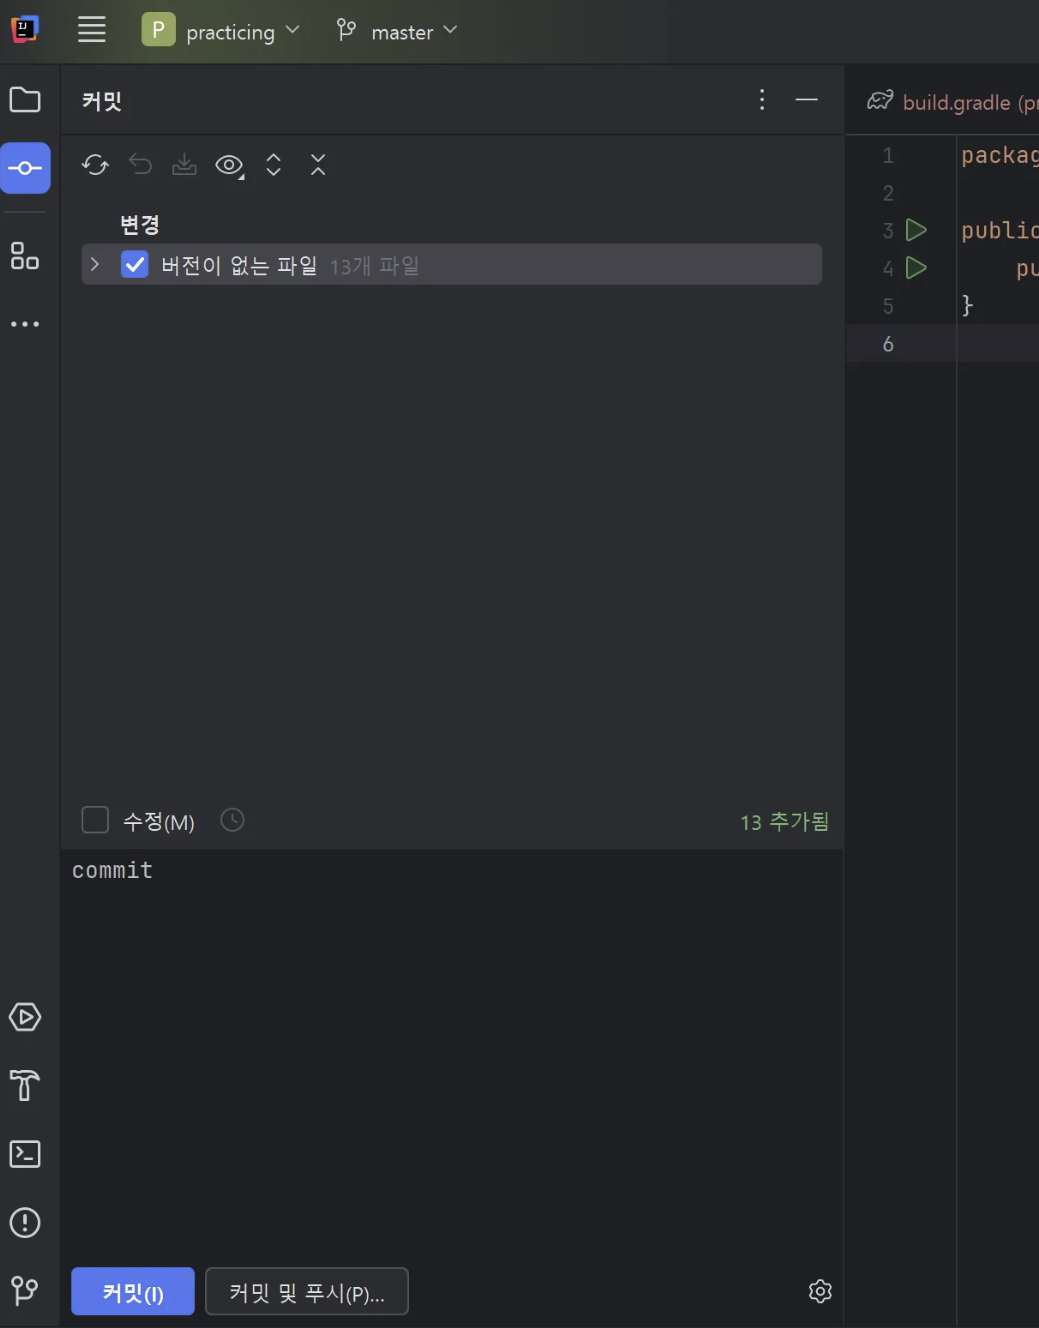Open the Project folder tool window
This screenshot has height=1328, width=1039.
(25, 100)
